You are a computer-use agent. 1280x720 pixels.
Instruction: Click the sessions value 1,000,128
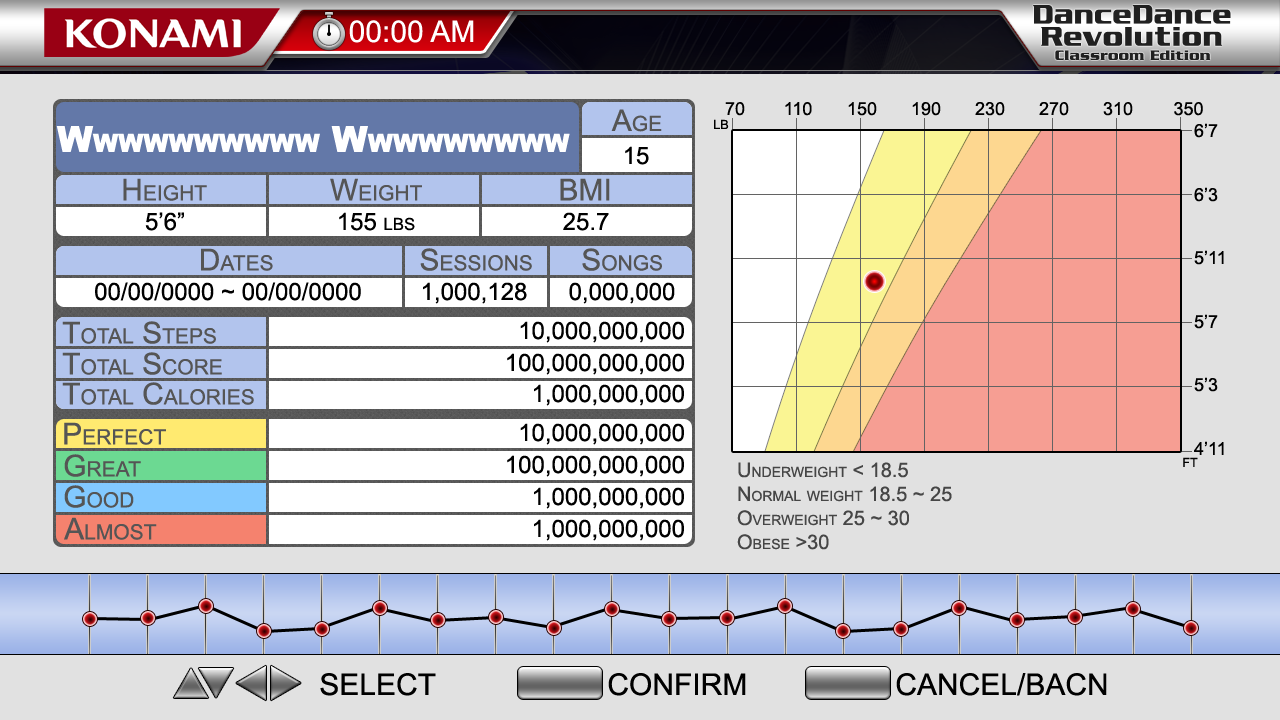click(x=476, y=292)
